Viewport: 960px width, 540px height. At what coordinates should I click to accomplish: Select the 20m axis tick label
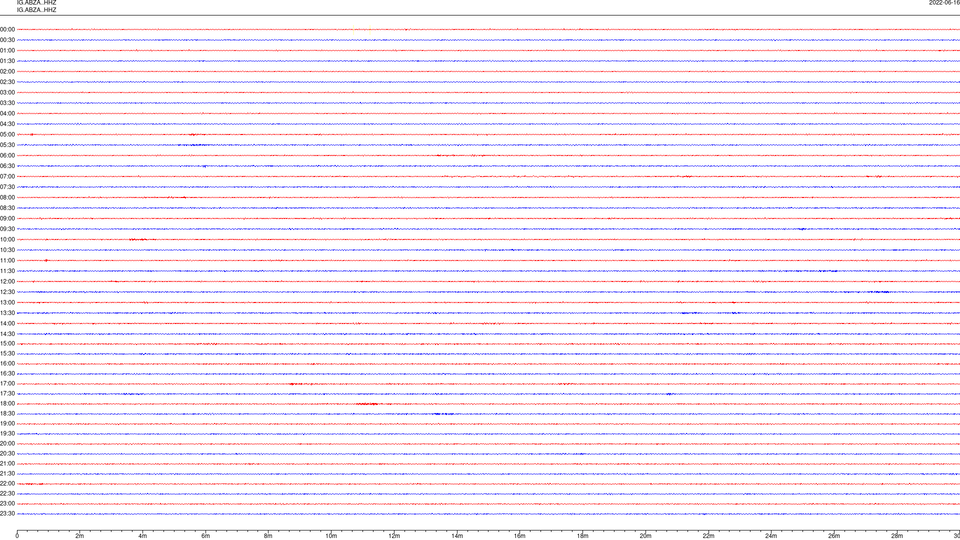[x=646, y=536]
